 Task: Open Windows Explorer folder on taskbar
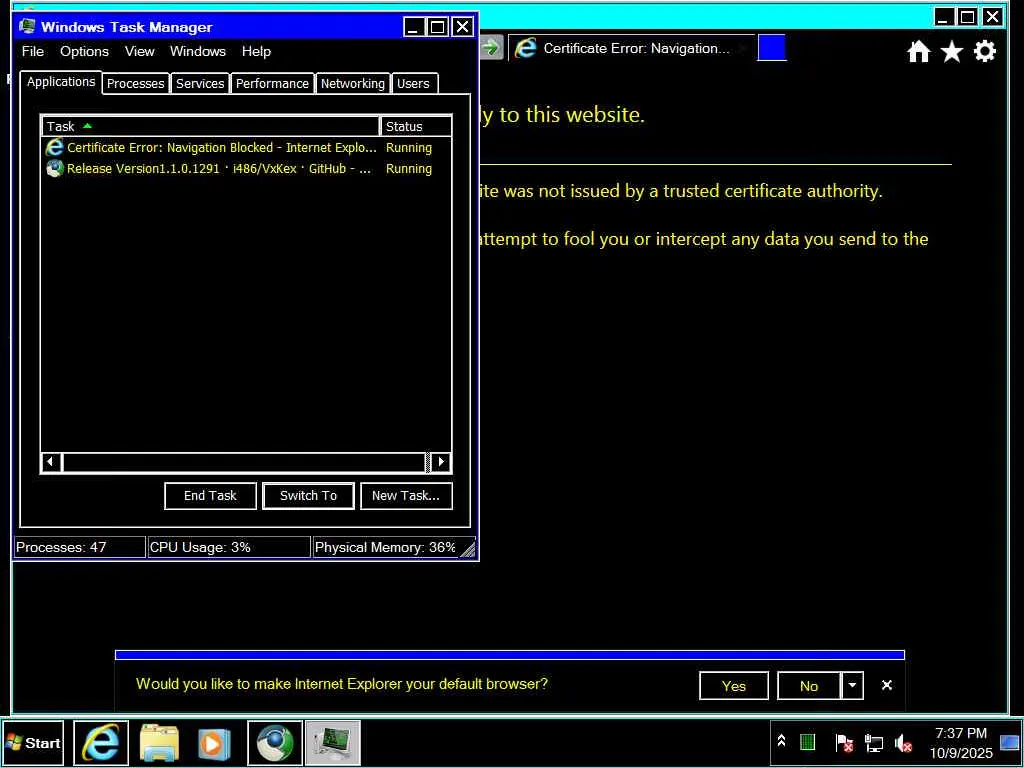coord(159,743)
